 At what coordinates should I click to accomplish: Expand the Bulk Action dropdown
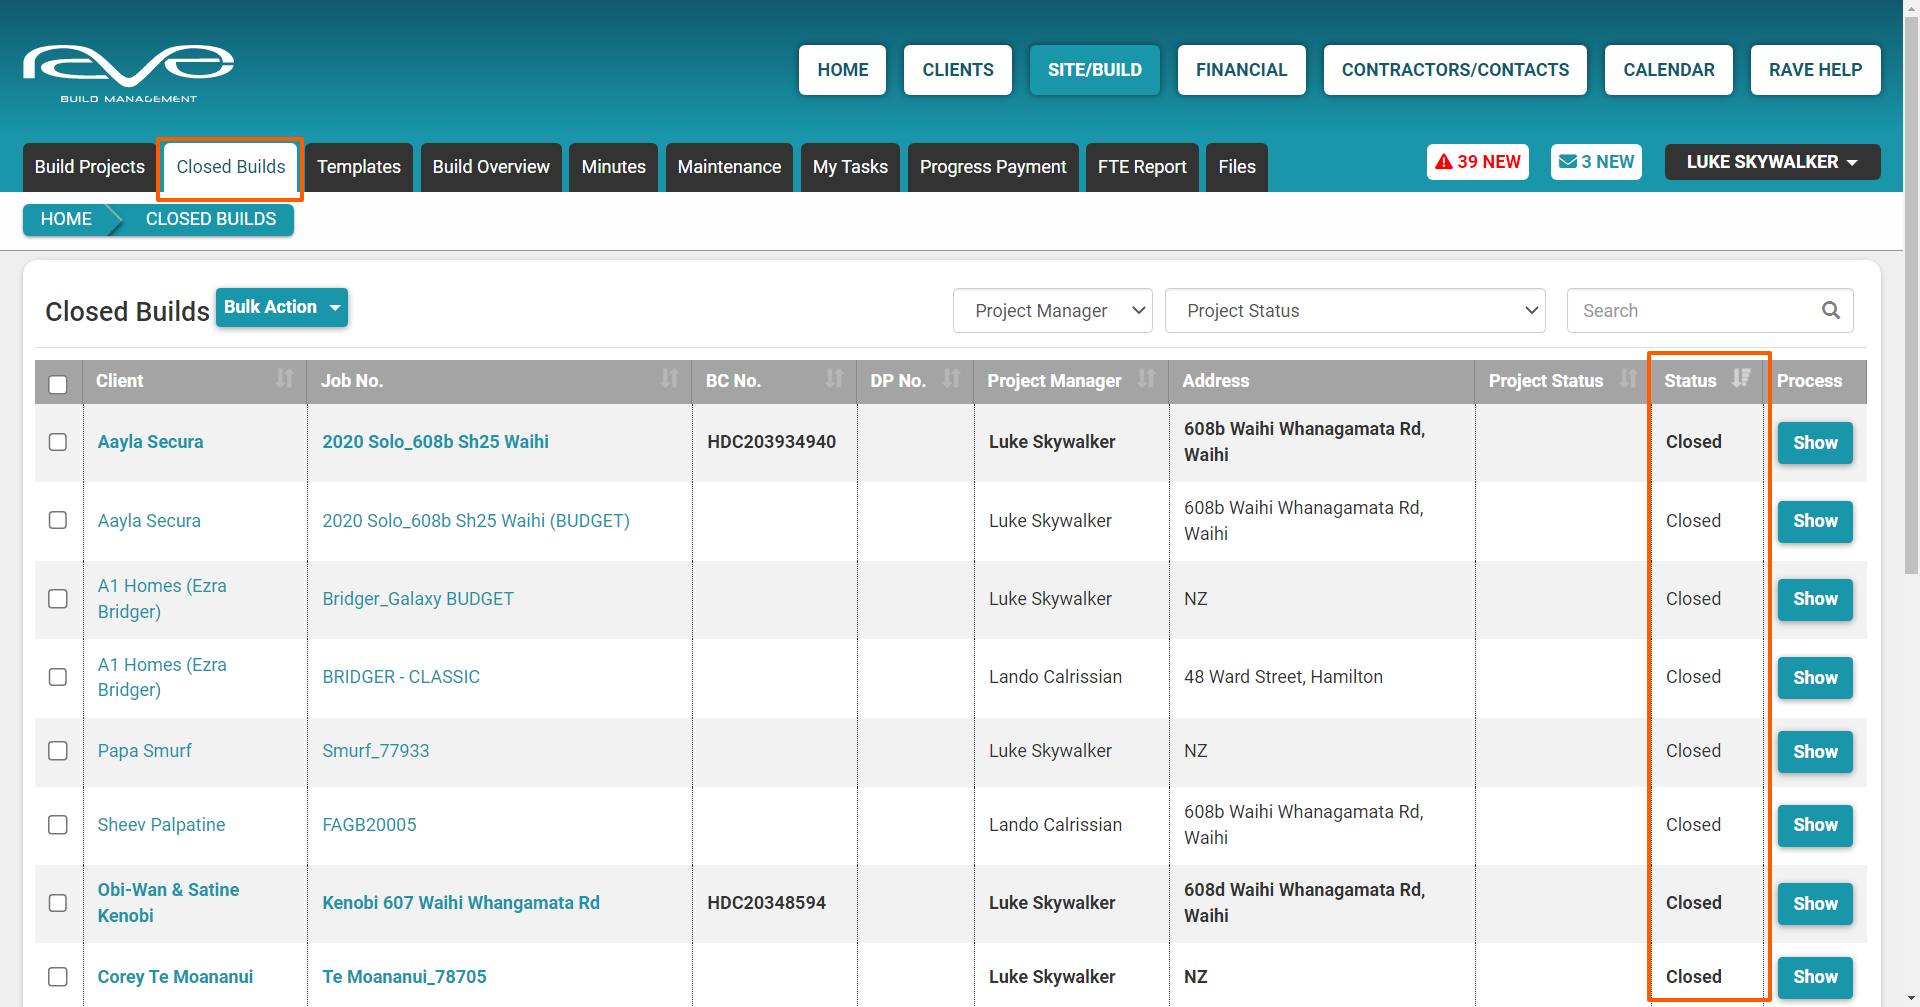point(281,308)
